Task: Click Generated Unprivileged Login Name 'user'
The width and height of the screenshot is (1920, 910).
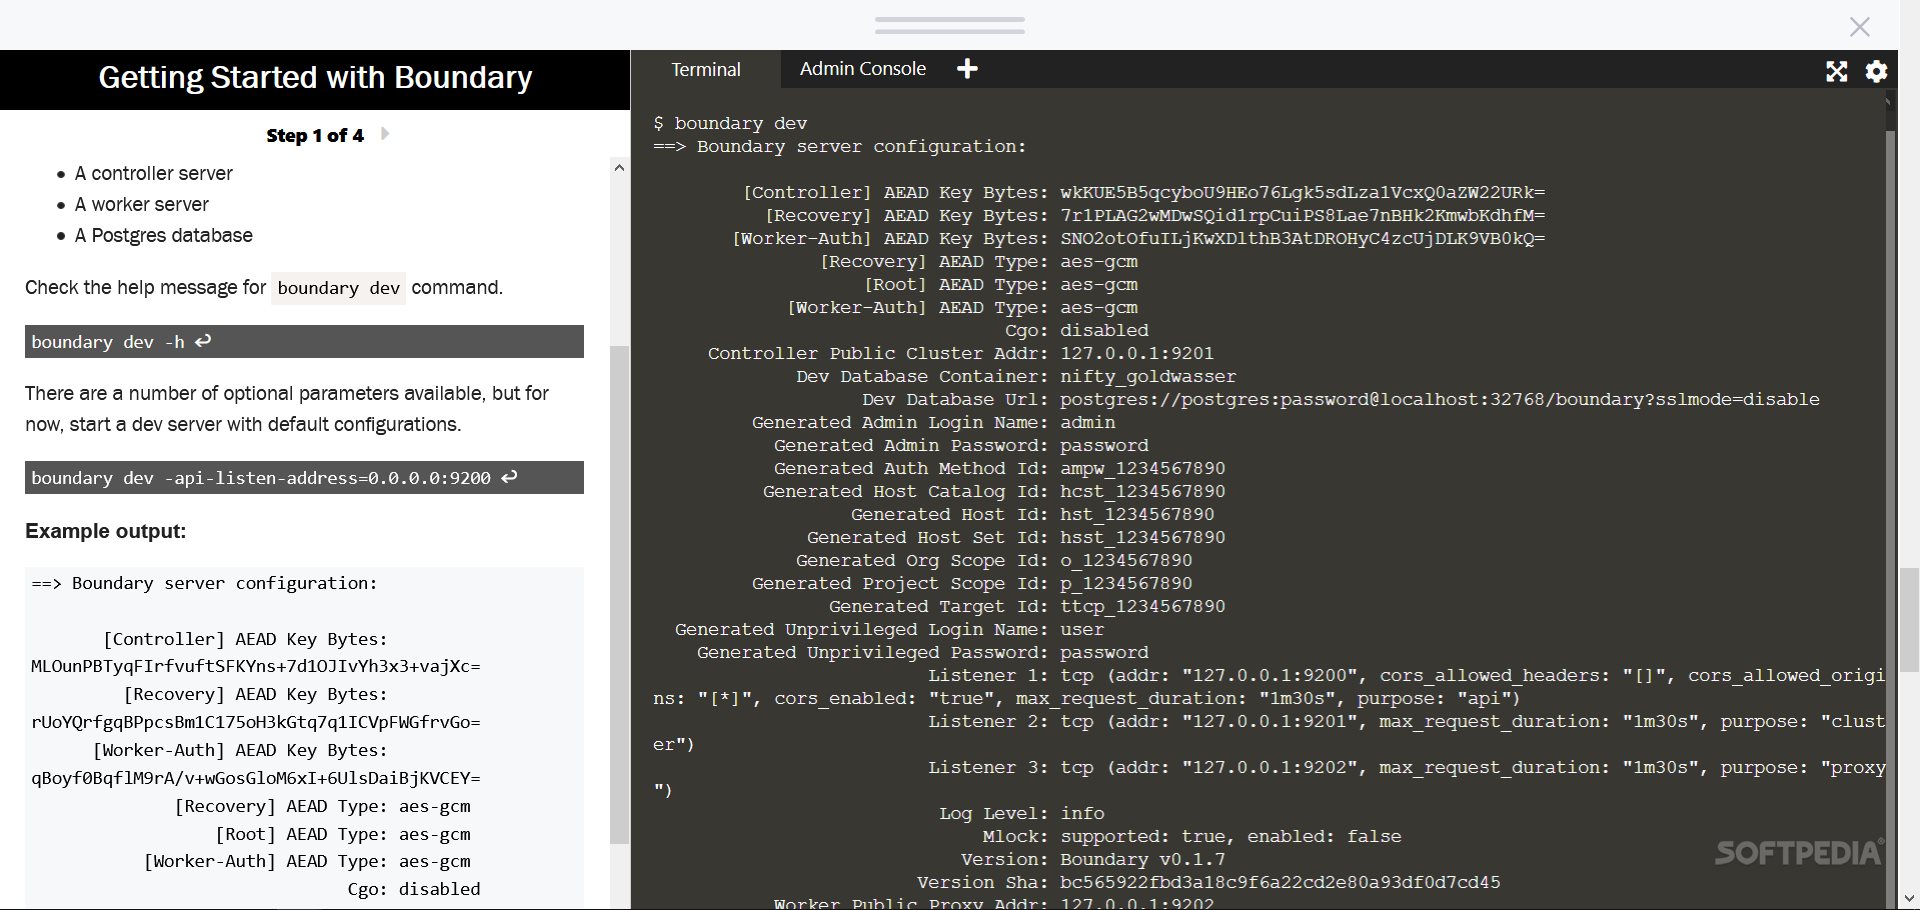Action: (1082, 629)
